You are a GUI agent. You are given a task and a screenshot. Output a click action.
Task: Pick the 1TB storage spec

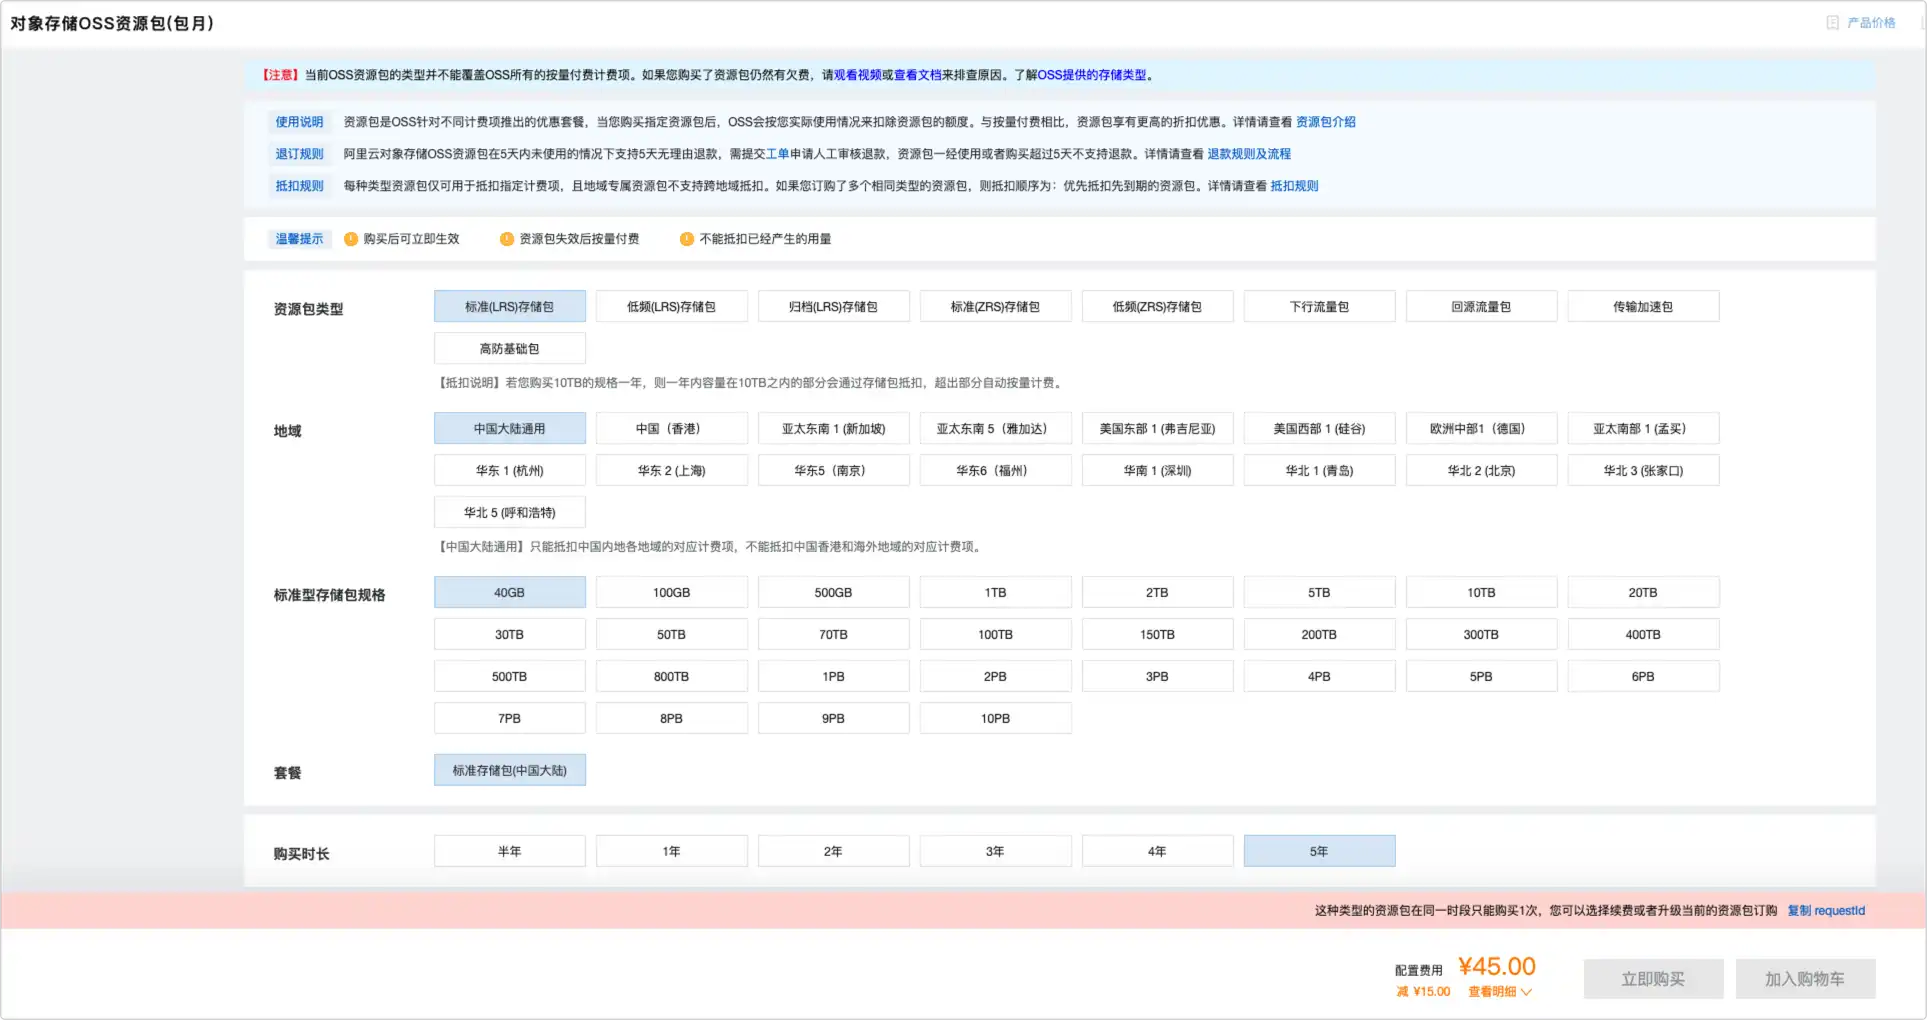pos(996,593)
